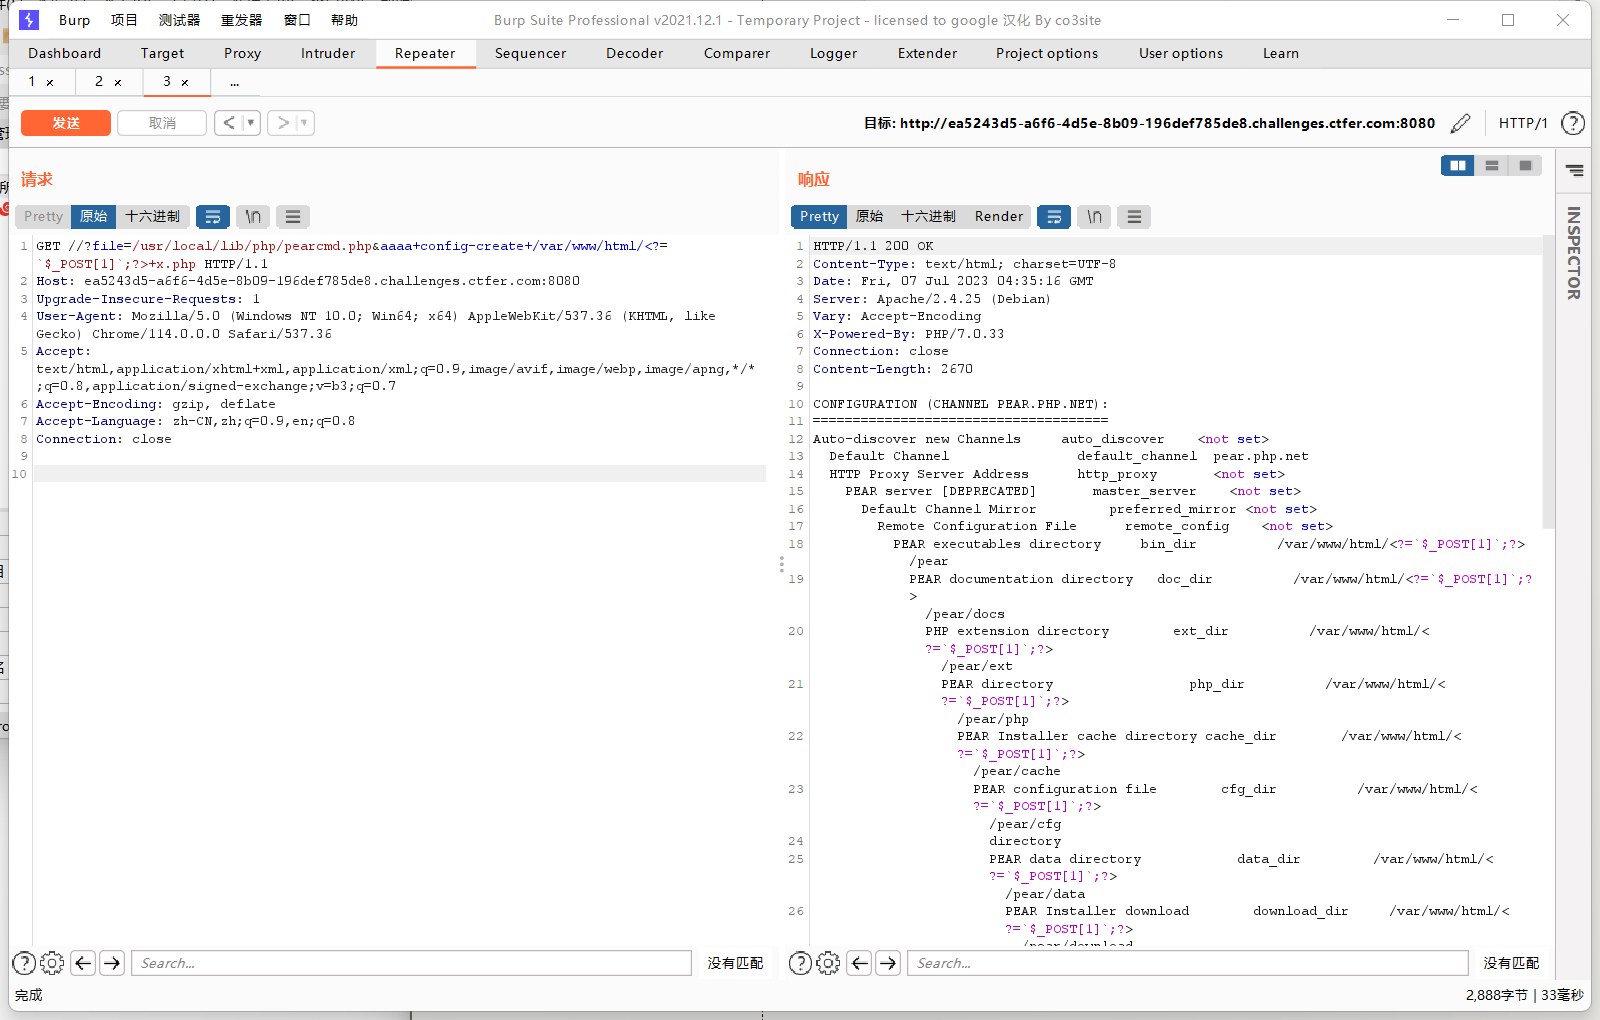Open the User options tab
Image resolution: width=1600 pixels, height=1020 pixels.
[x=1181, y=54]
